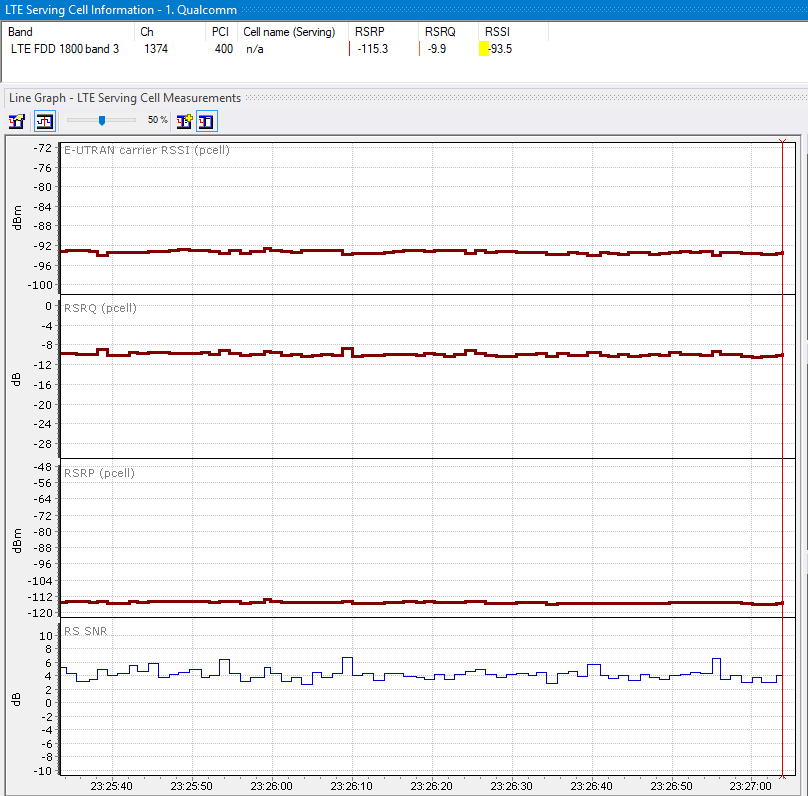Toggle the second graph layout icon in toolbar

45,121
